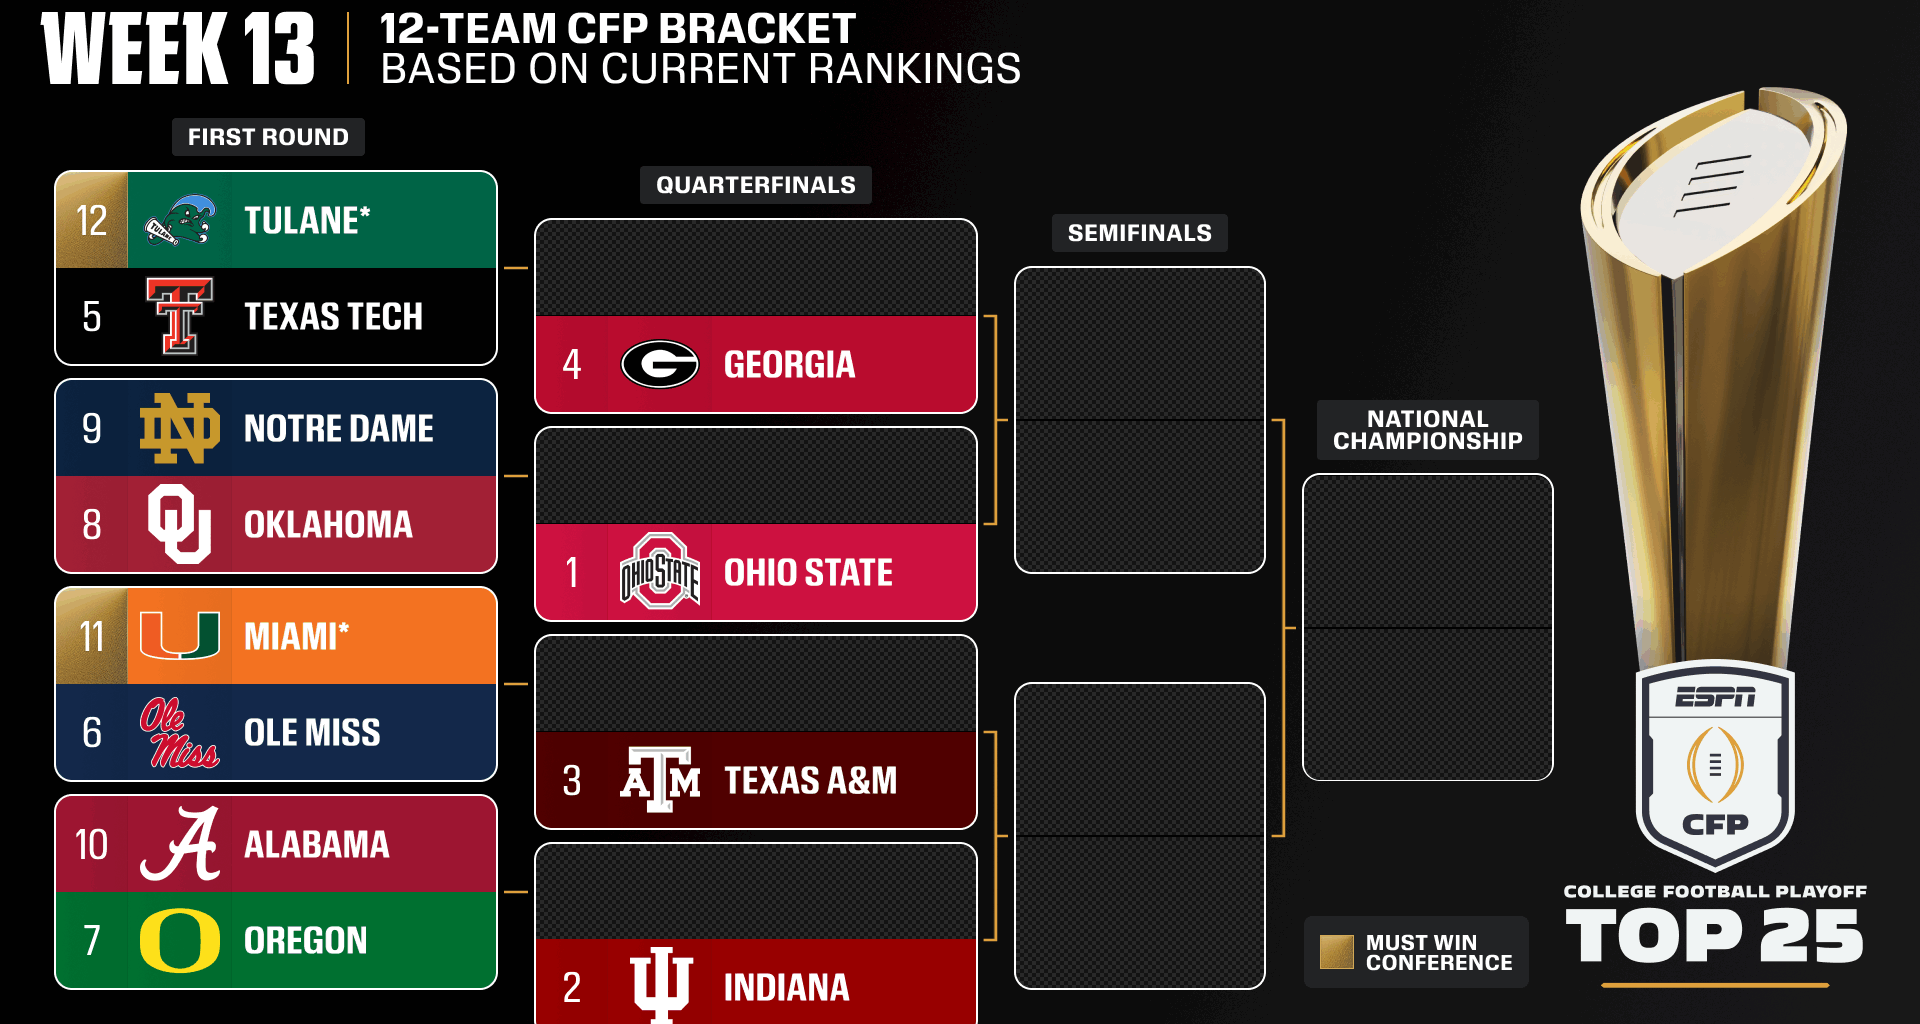Select the Notre Dame ND logo
The width and height of the screenshot is (1920, 1024).
[x=180, y=428]
